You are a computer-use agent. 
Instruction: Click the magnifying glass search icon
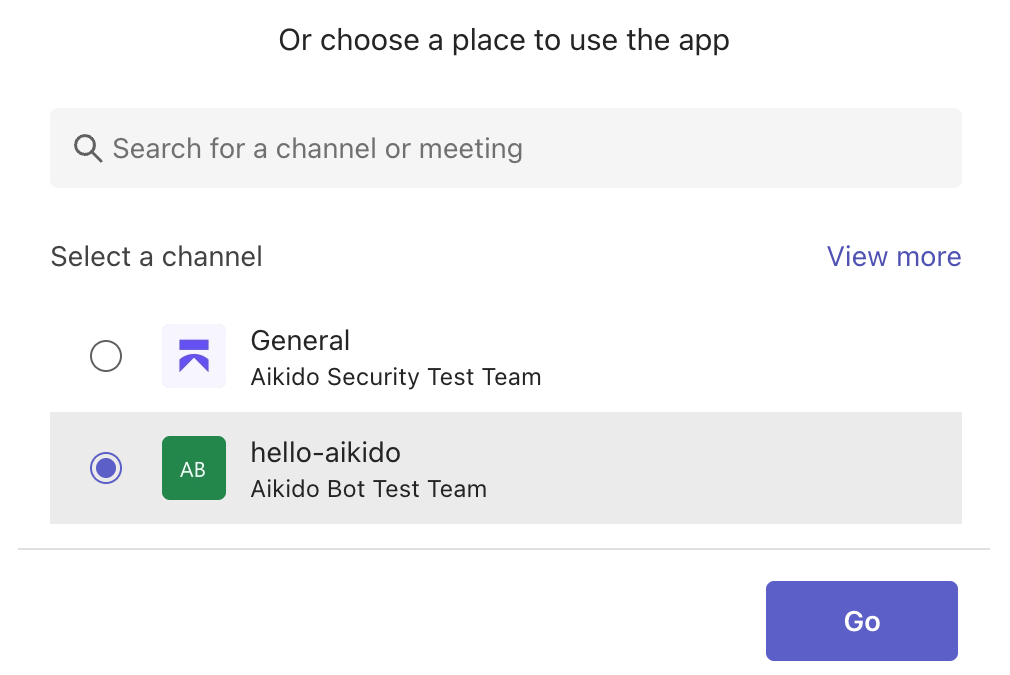(x=88, y=149)
